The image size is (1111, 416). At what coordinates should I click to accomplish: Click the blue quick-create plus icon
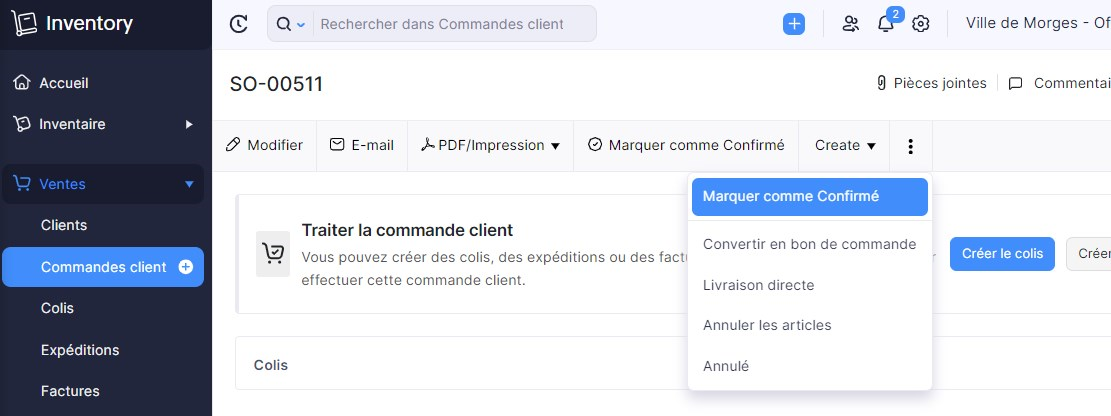[x=794, y=24]
